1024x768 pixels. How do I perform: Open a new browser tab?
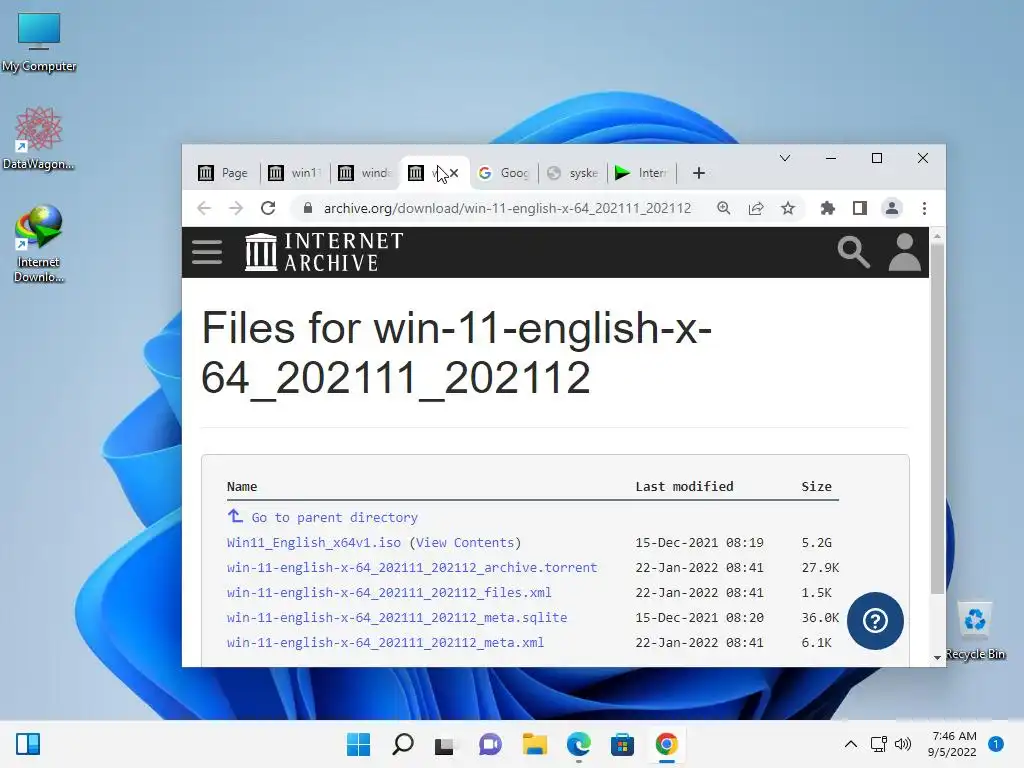699,173
